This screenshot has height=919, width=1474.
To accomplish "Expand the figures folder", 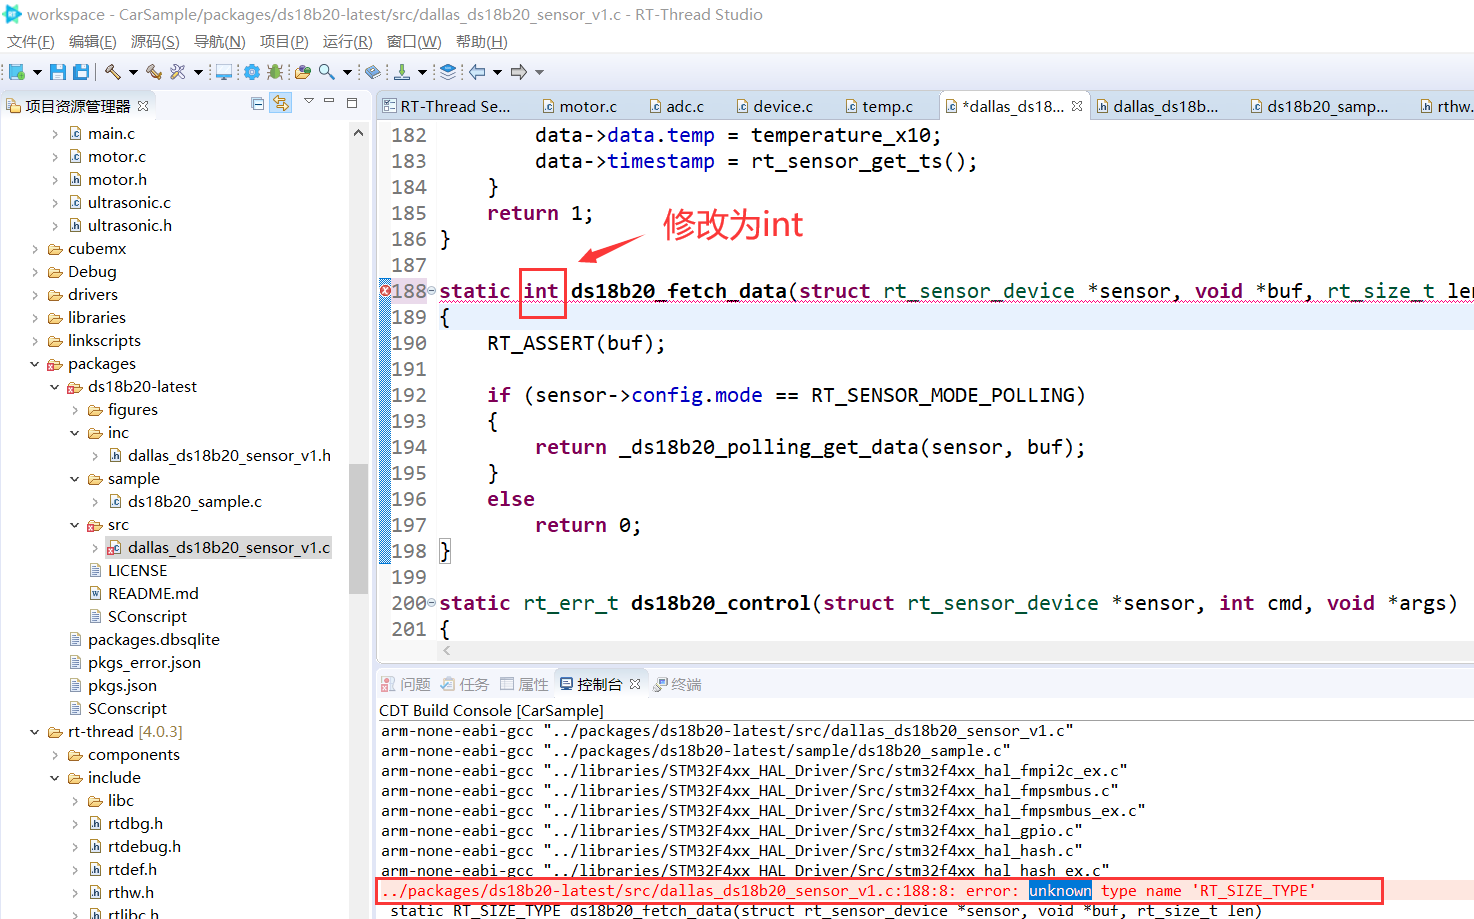I will click(x=75, y=410).
